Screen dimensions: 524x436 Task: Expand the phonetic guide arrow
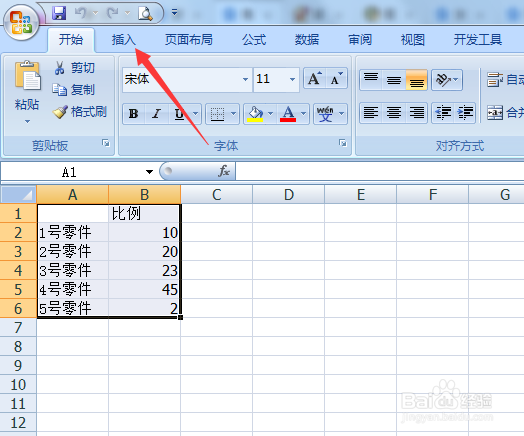coord(342,114)
